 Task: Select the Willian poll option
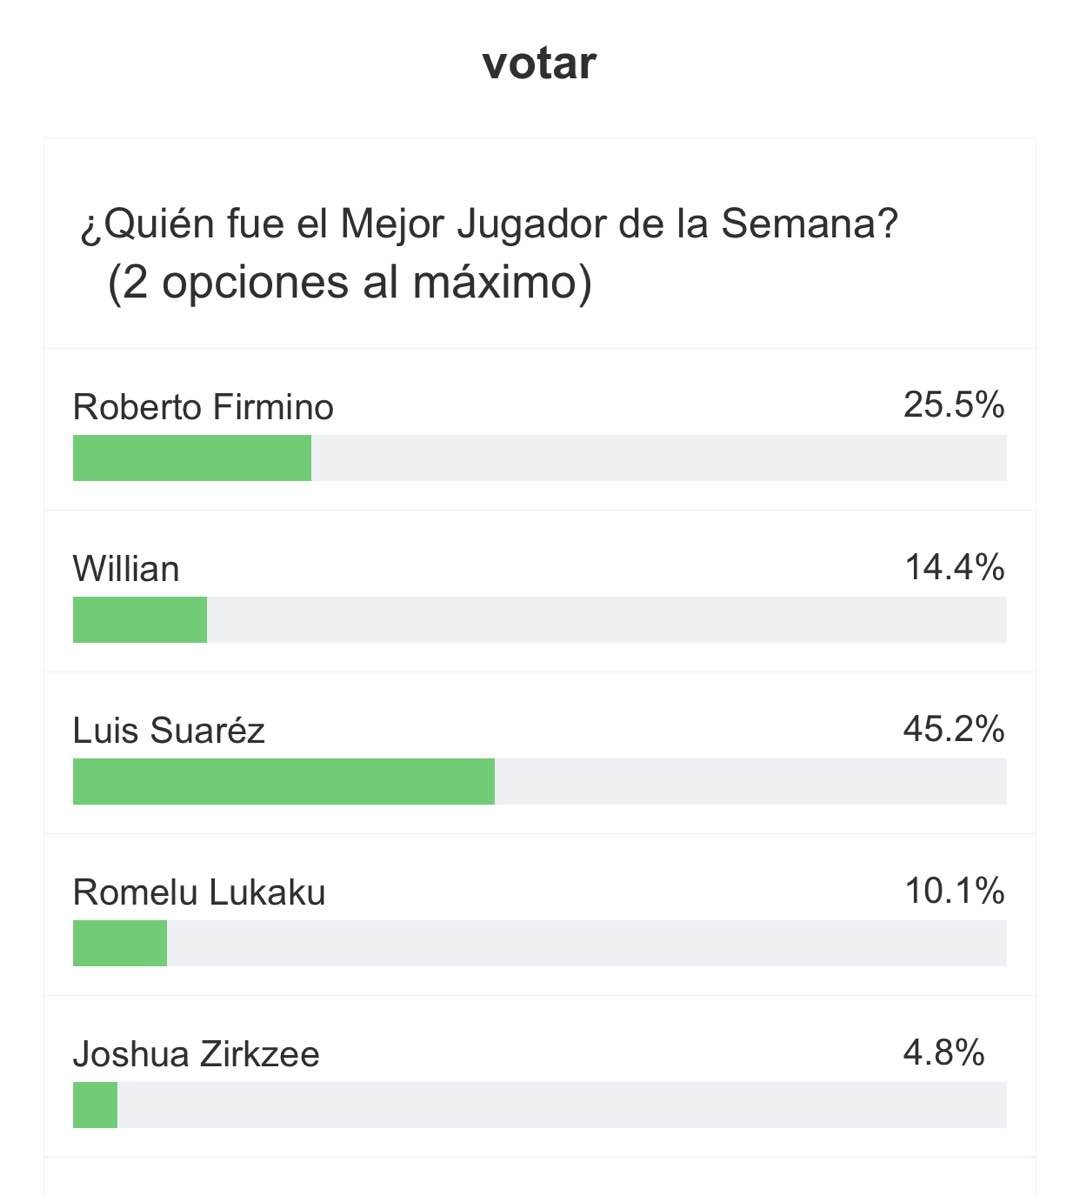click(126, 569)
